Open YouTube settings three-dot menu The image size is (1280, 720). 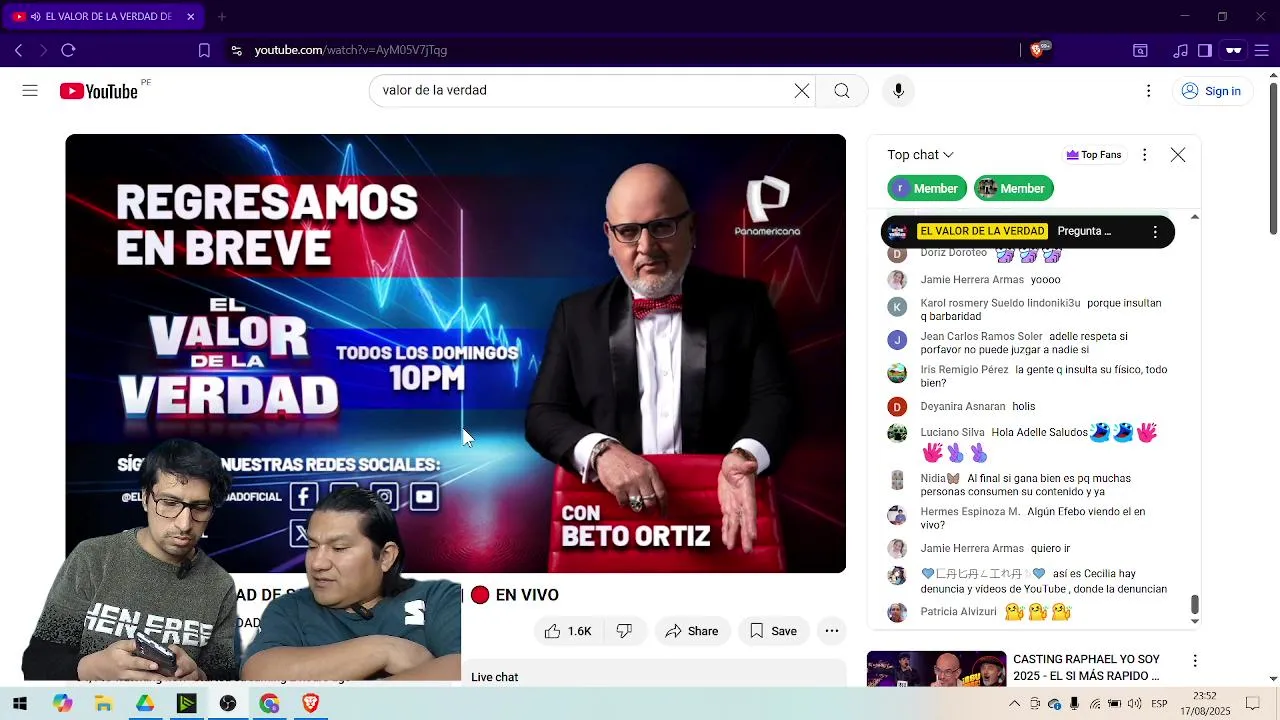[1148, 91]
